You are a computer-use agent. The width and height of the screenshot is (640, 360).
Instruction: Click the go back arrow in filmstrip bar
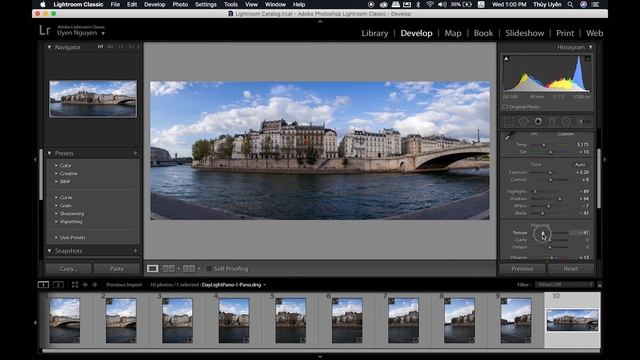click(85, 284)
